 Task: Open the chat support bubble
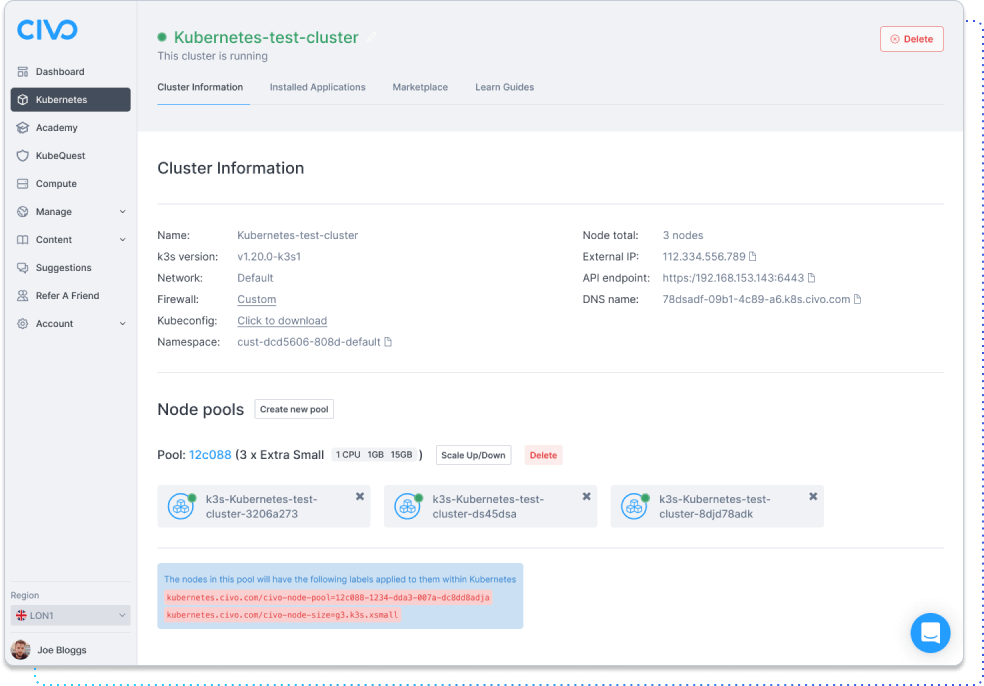[930, 633]
